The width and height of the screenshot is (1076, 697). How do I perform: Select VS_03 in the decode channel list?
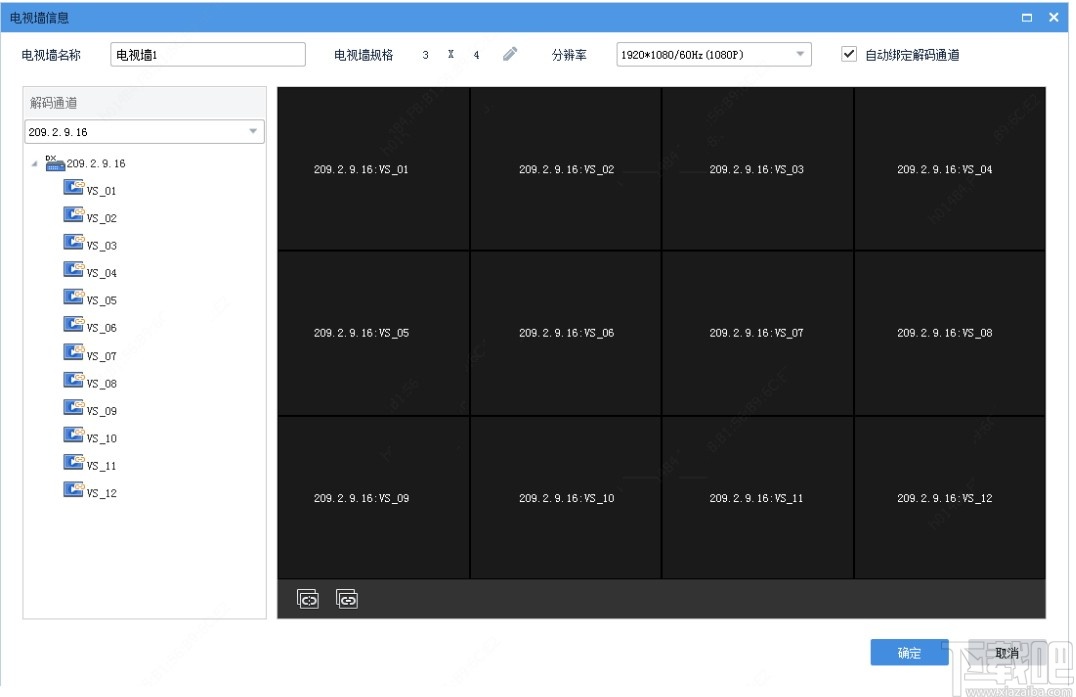tap(73, 241)
